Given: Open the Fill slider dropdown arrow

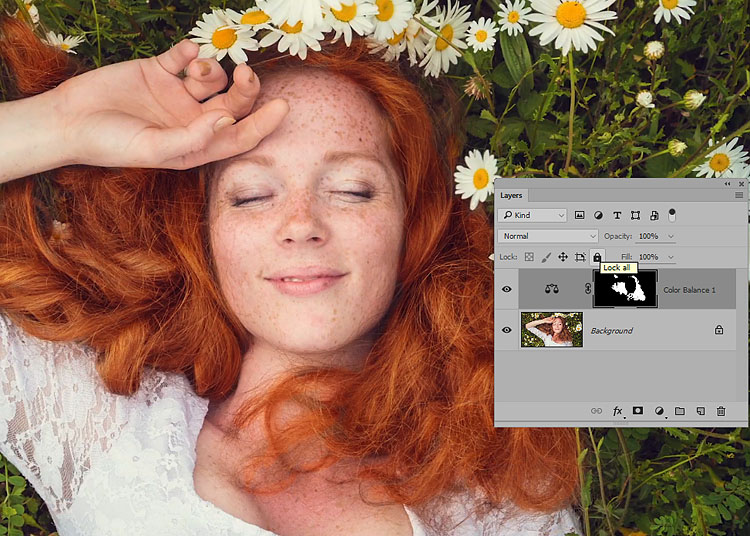Looking at the screenshot, I should pyautogui.click(x=671, y=257).
